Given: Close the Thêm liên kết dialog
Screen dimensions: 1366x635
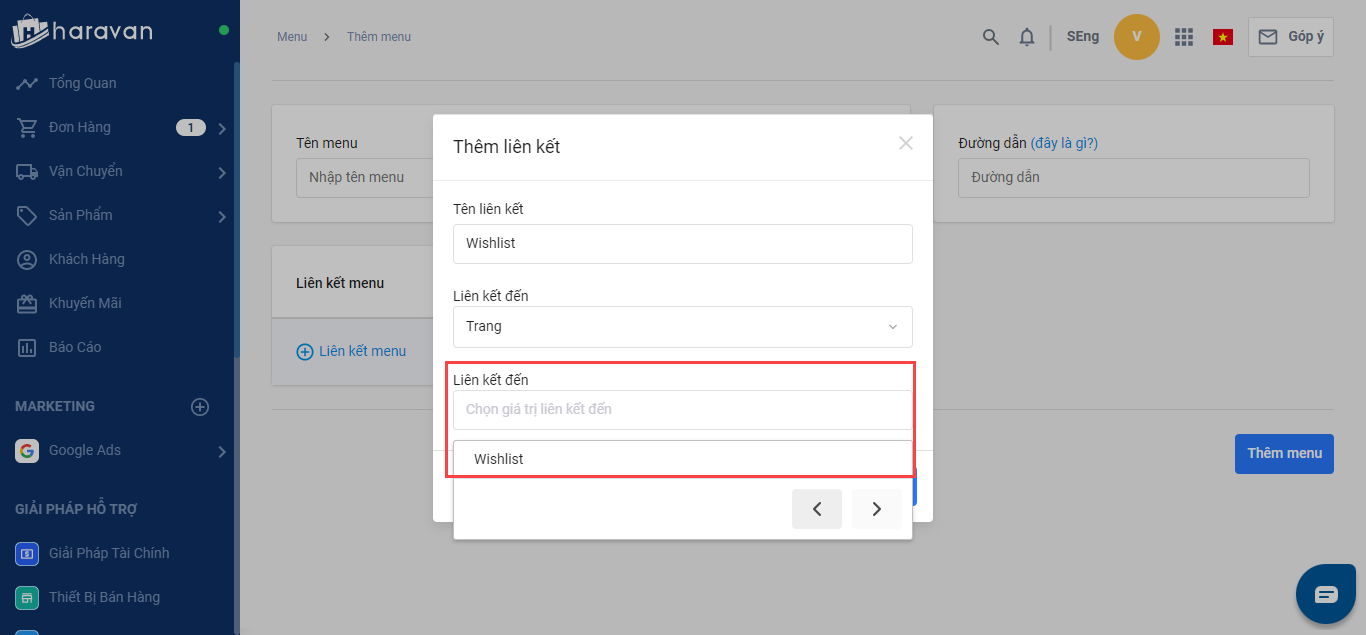Looking at the screenshot, I should pyautogui.click(x=906, y=143).
